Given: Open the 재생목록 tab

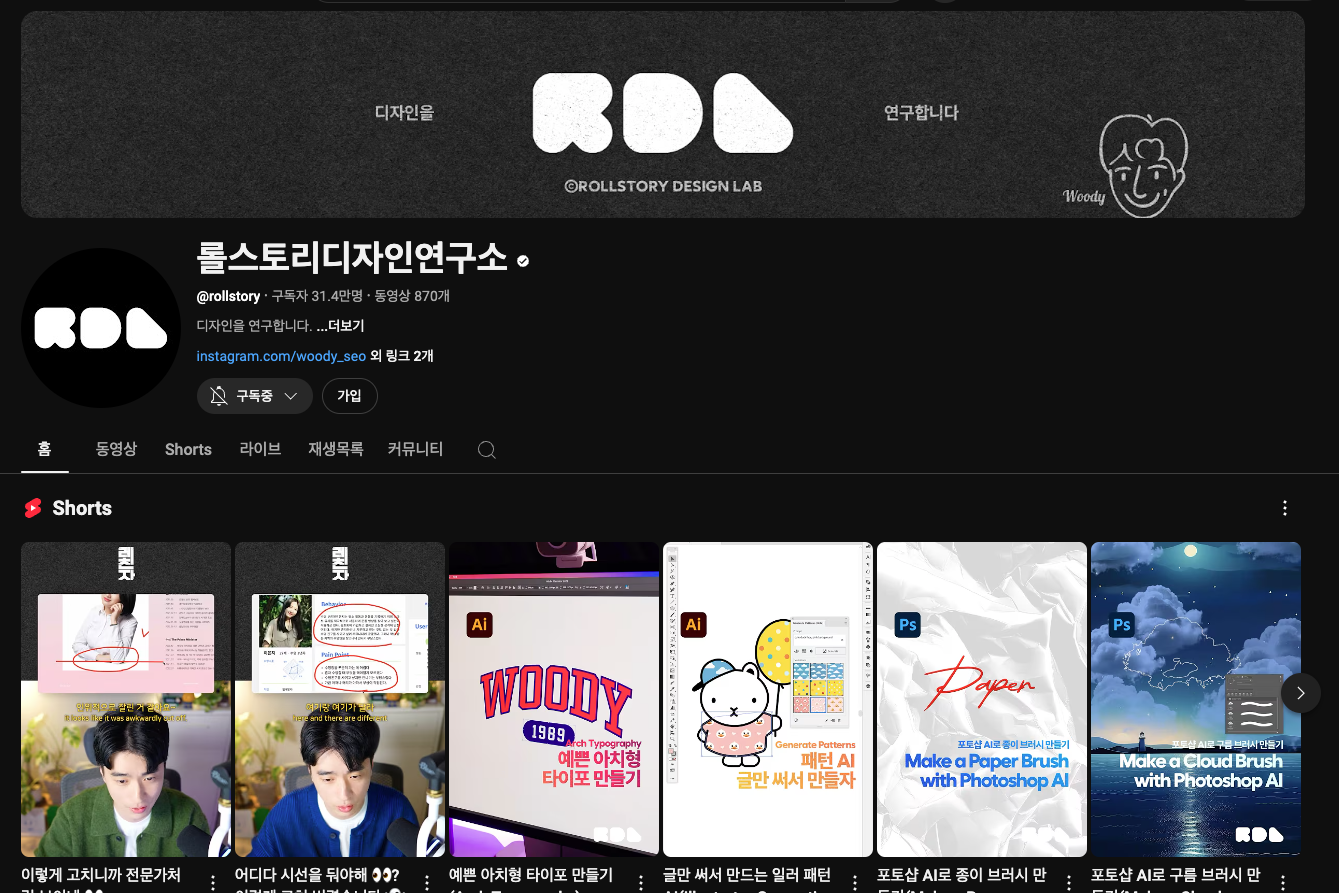Looking at the screenshot, I should (336, 449).
